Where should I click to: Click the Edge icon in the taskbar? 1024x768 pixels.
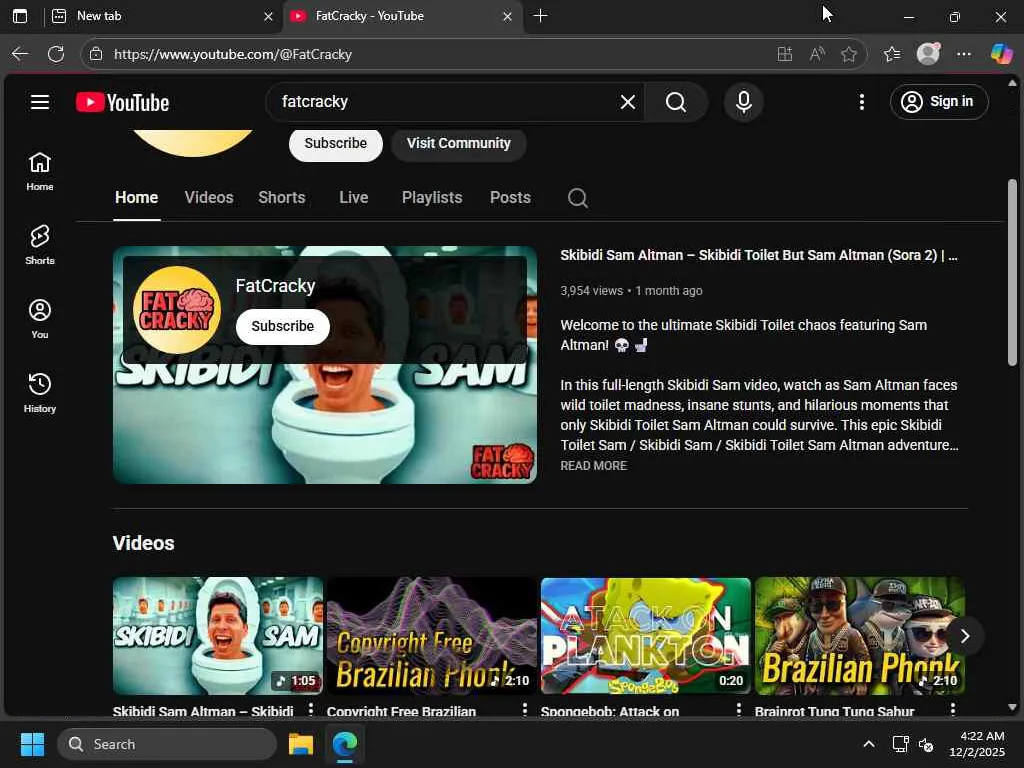[345, 744]
